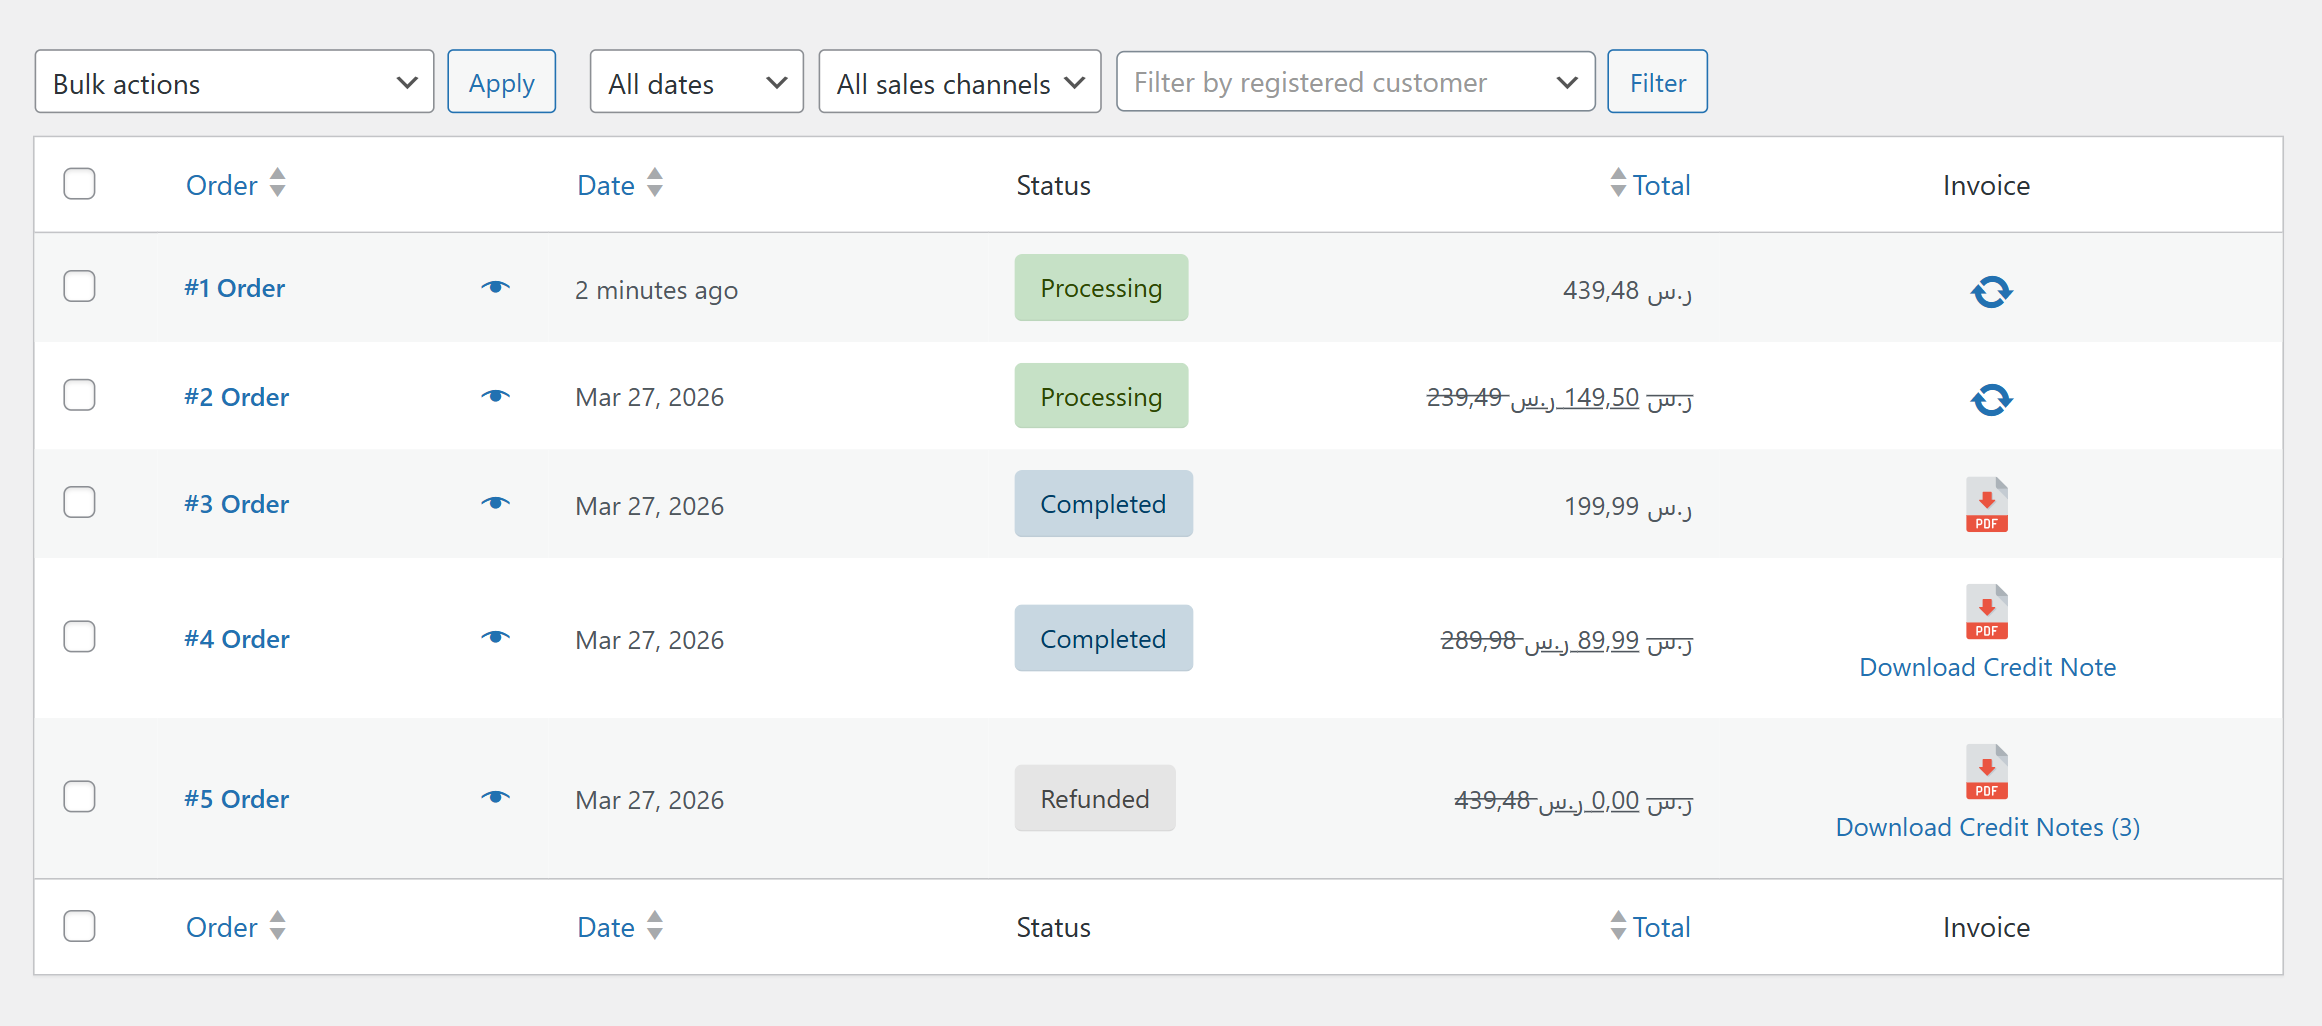Select the checkbox for order #2
The height and width of the screenshot is (1026, 2322).
79,395
